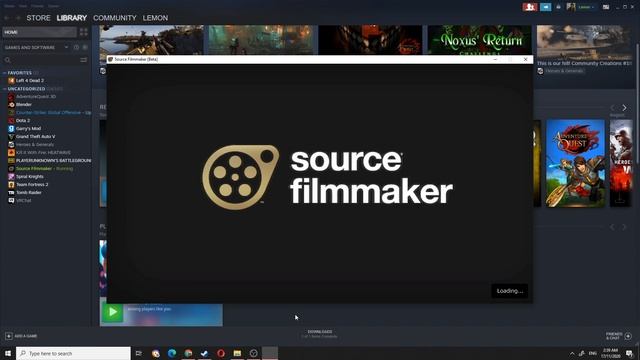Screen dimensions: 640x360
Task: Select VRChat in game list
Action: pyautogui.click(x=23, y=200)
